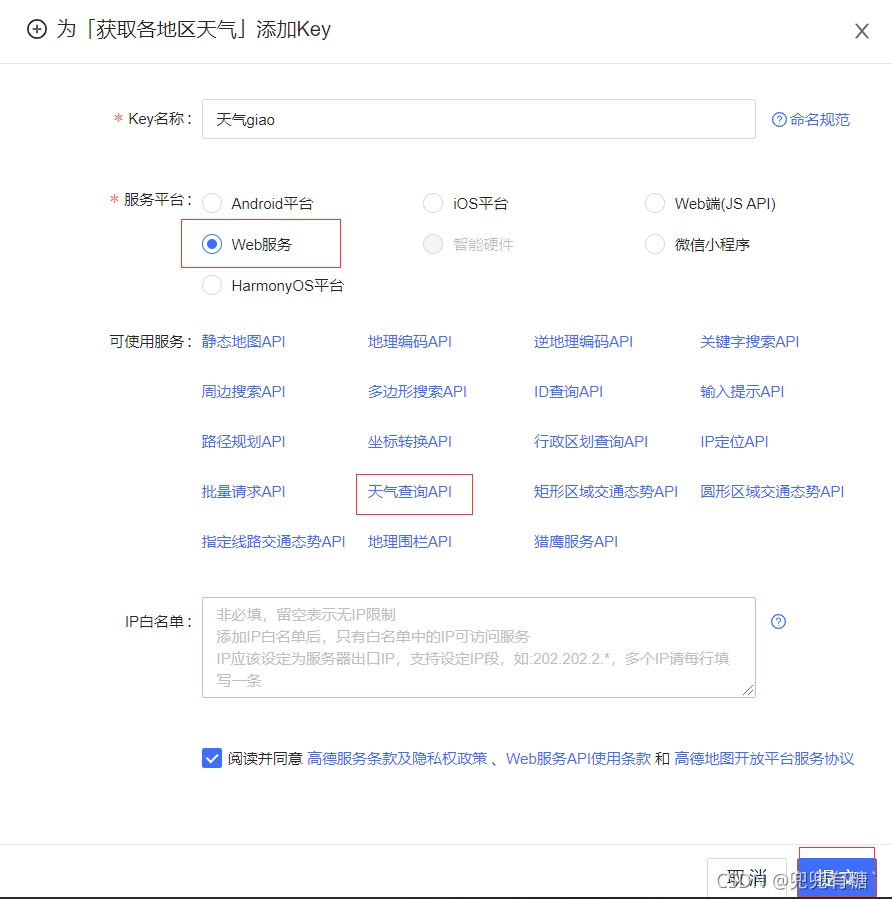Image resolution: width=892 pixels, height=899 pixels.
Task: Open the 路径规划API link
Action: coord(244,441)
